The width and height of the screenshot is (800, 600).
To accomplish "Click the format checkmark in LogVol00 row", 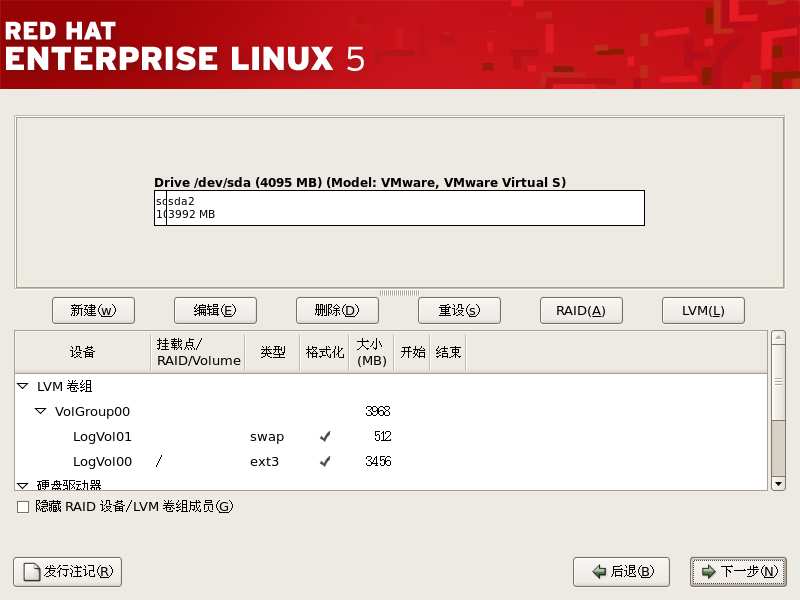I will [325, 461].
